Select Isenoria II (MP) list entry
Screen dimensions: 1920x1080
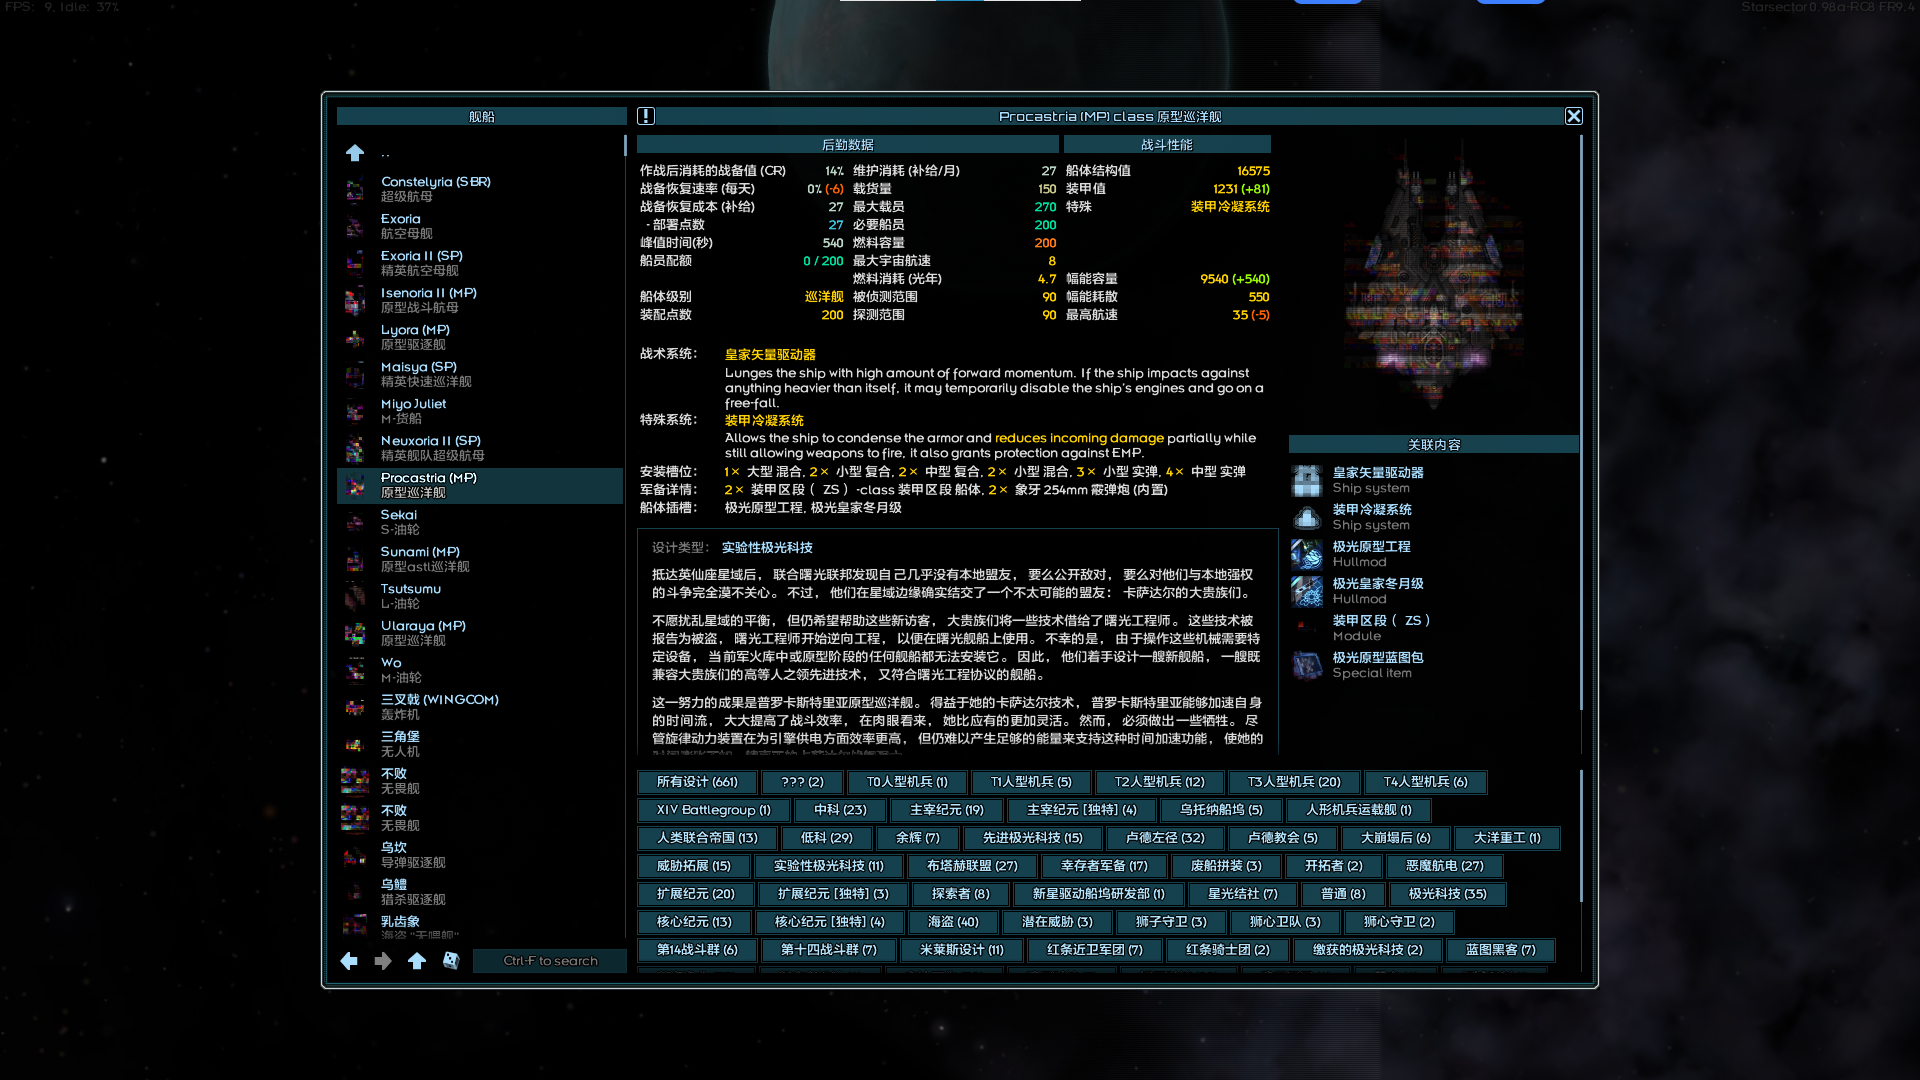pyautogui.click(x=480, y=301)
